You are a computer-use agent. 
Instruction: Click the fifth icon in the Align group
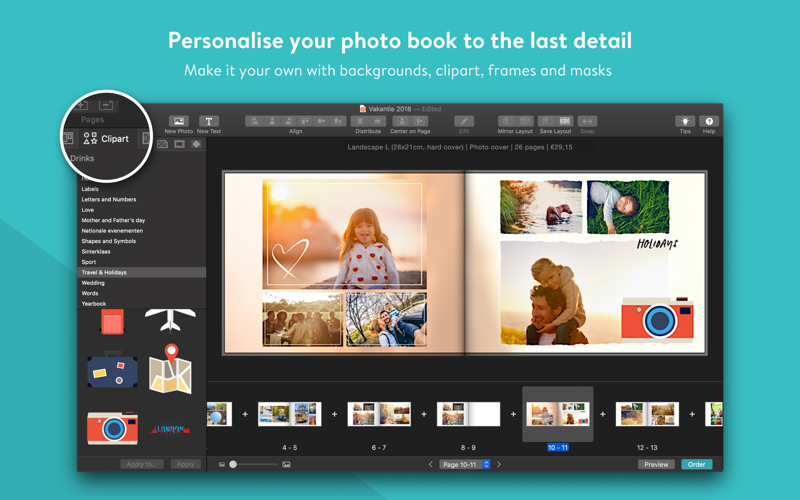tap(321, 121)
